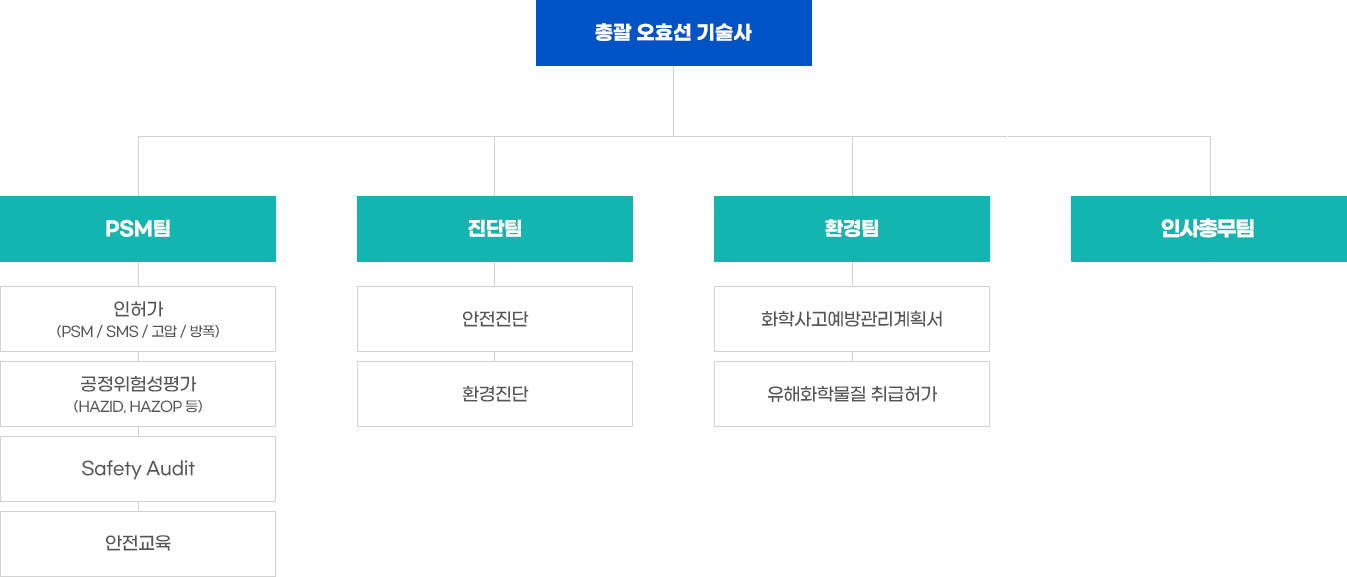Image resolution: width=1347 pixels, height=577 pixels.
Task: Click the 공정위험성평가 item box
Action: point(138,394)
